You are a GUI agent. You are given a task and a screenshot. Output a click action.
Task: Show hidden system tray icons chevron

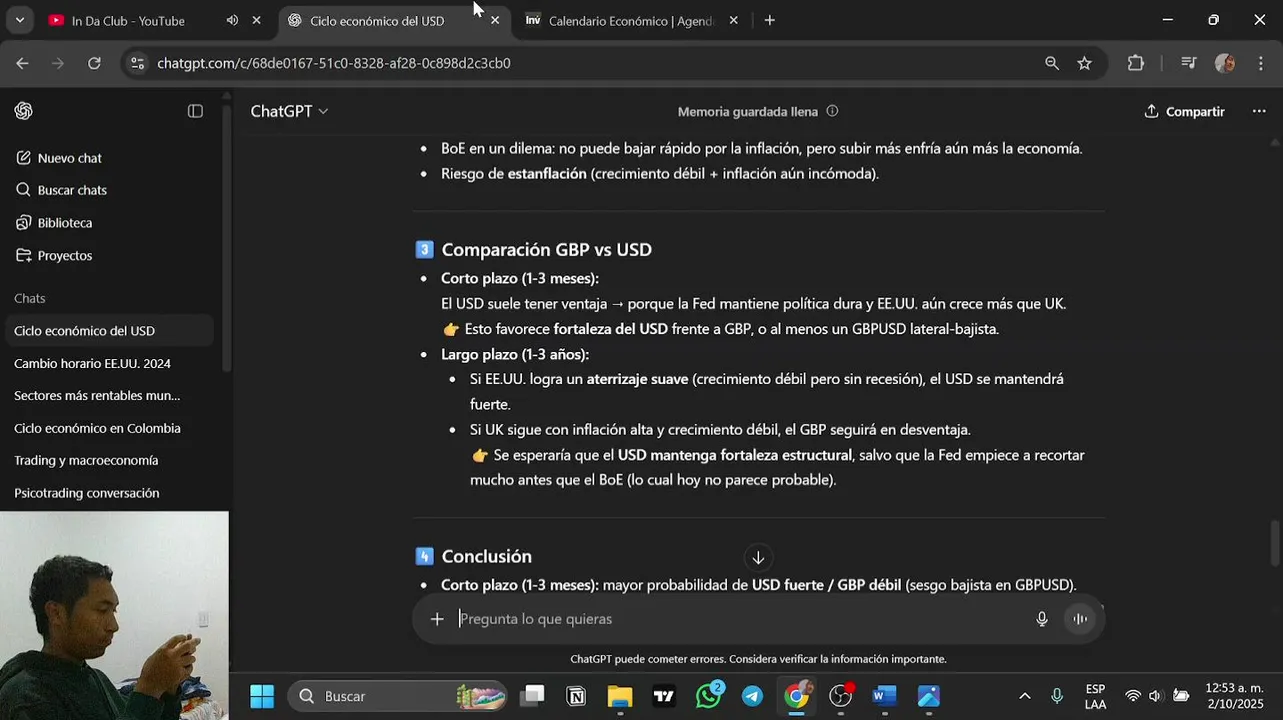(1024, 696)
